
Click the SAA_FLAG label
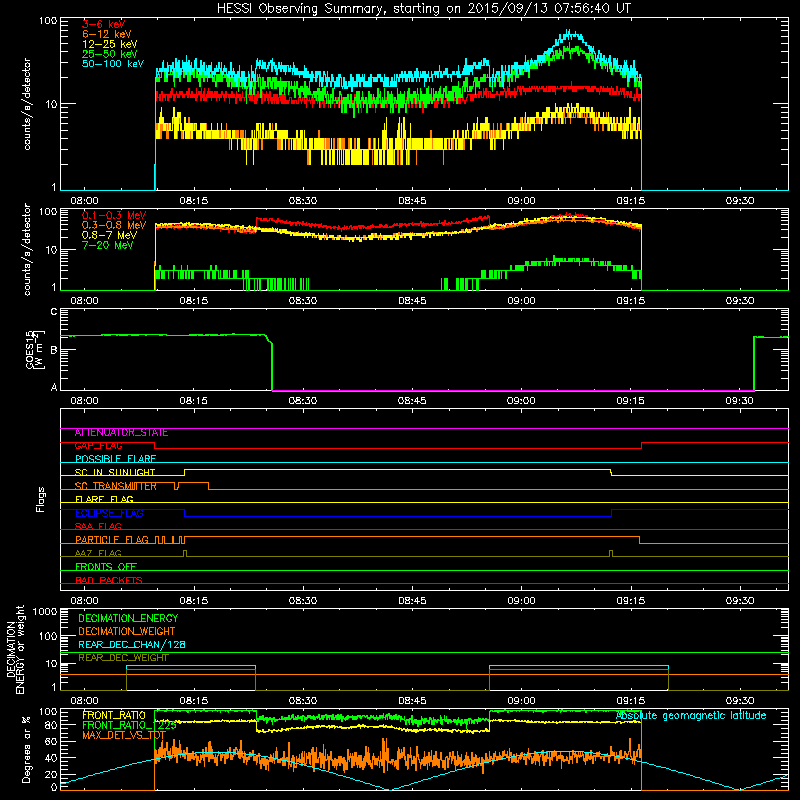coord(98,527)
